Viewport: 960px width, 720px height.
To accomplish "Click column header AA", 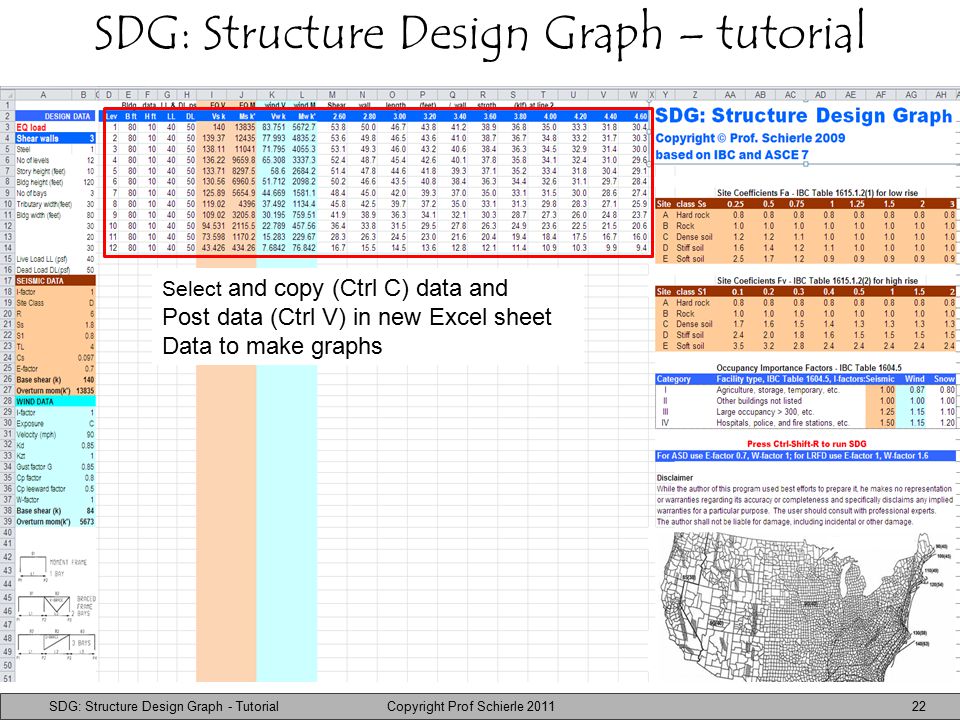I will [x=730, y=95].
